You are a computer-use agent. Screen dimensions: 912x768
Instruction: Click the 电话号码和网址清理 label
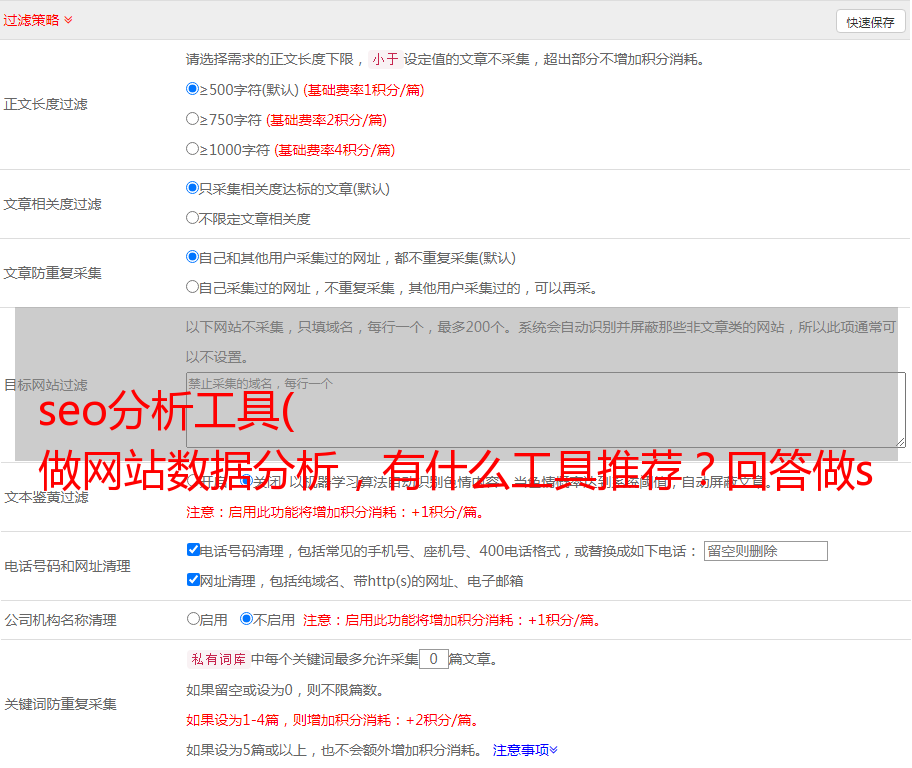(x=67, y=566)
